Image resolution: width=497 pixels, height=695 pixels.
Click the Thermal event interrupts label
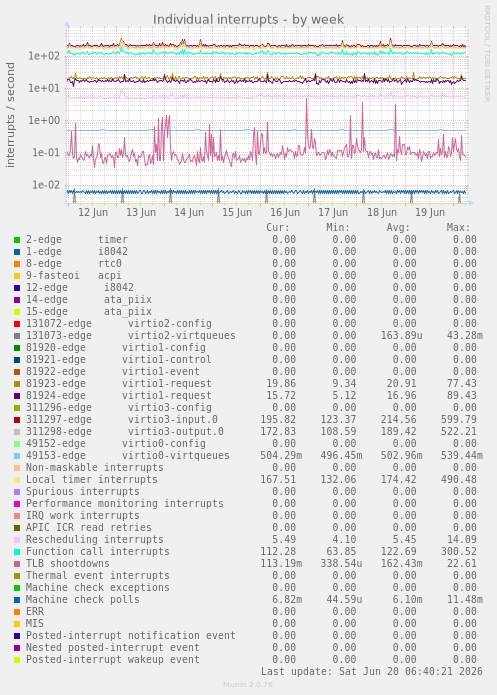pos(98,576)
